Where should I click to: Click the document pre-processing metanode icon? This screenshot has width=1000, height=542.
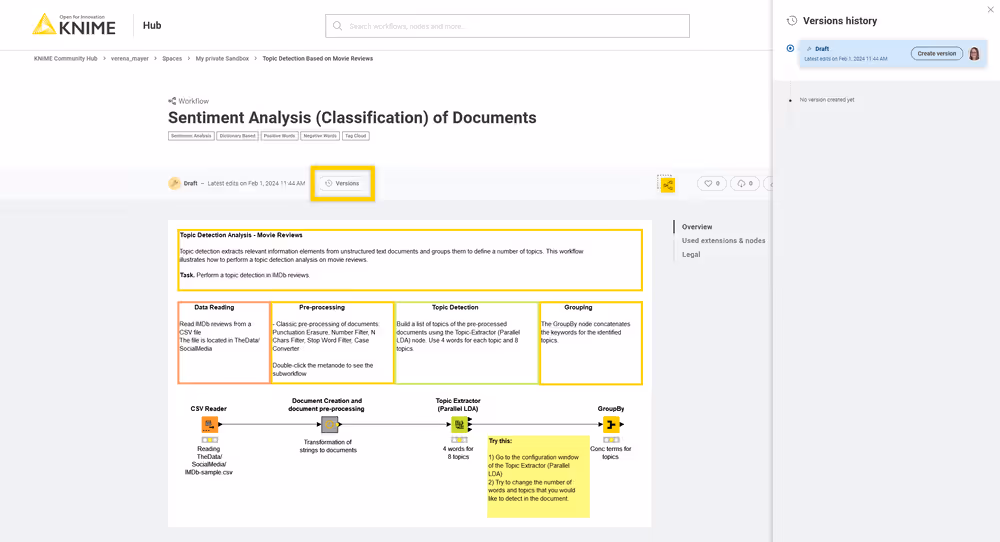[329, 425]
